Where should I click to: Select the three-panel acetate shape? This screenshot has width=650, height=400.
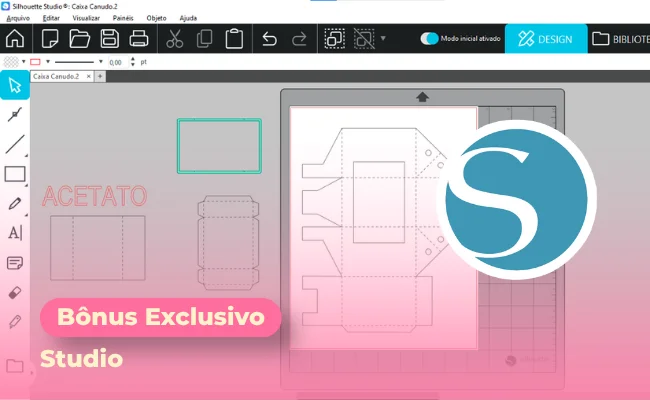(98, 248)
